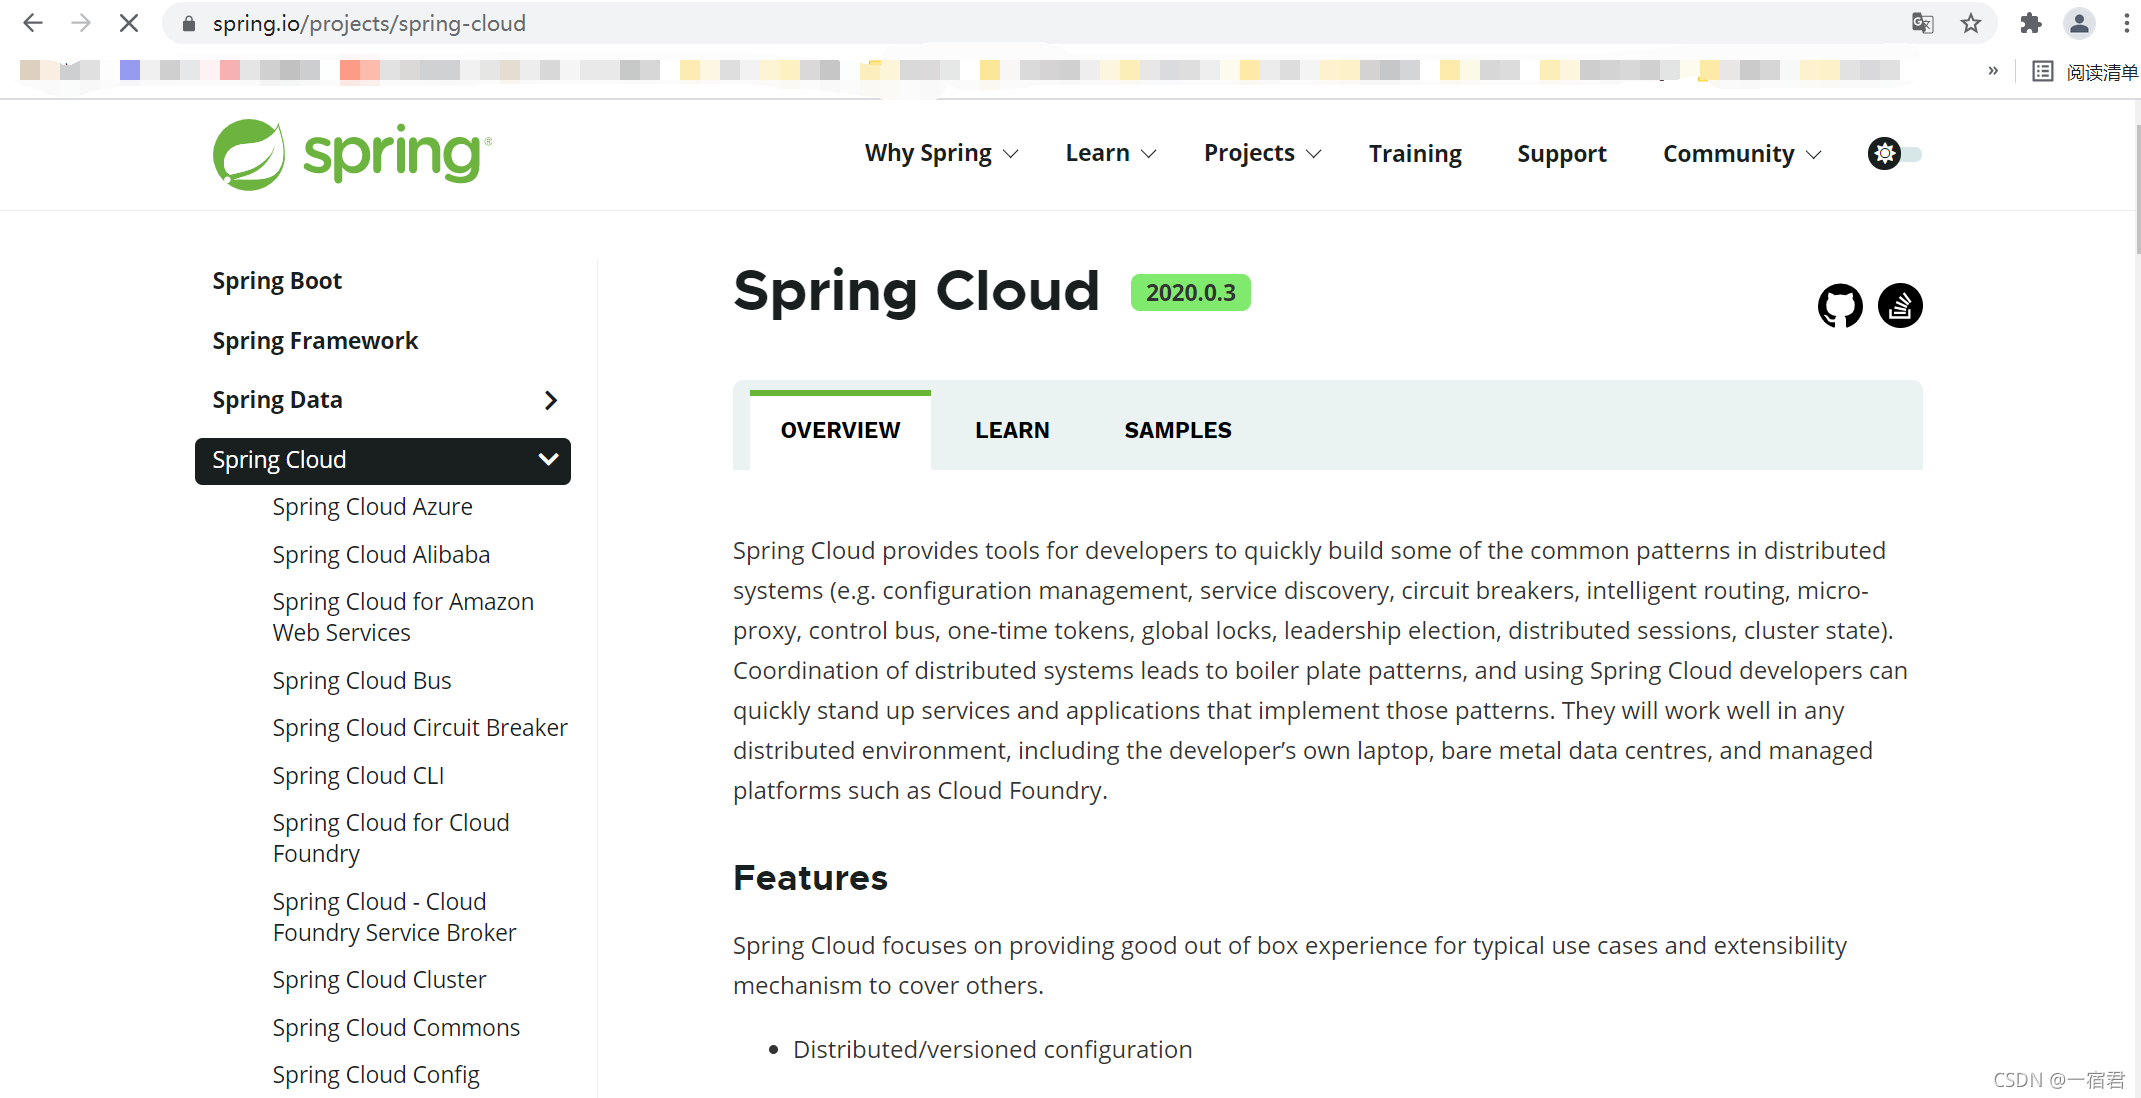This screenshot has width=2141, height=1098.
Task: Open Spring Cloud Cluster project
Action: click(x=379, y=980)
